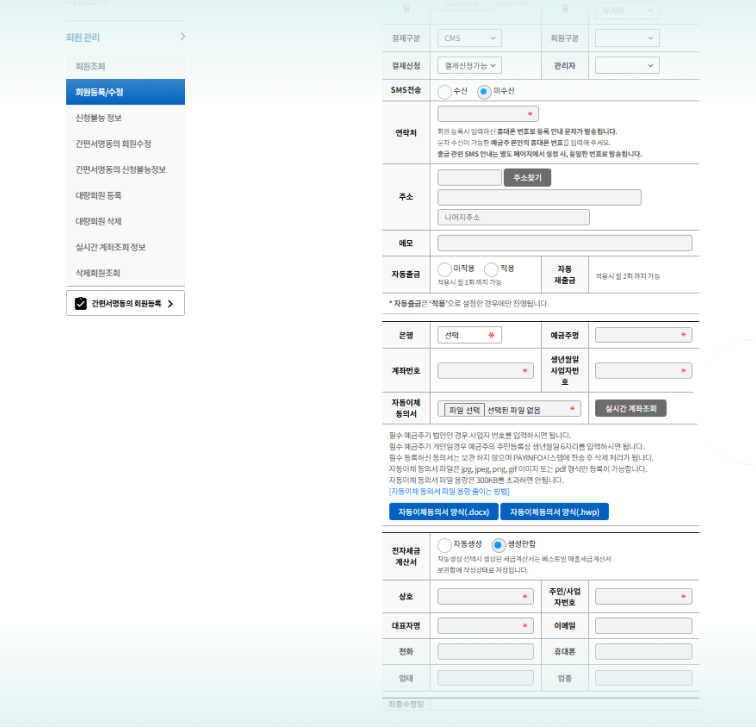This screenshot has width=756, height=727.
Task: Focus the 대표자명 input field
Action: (486, 626)
